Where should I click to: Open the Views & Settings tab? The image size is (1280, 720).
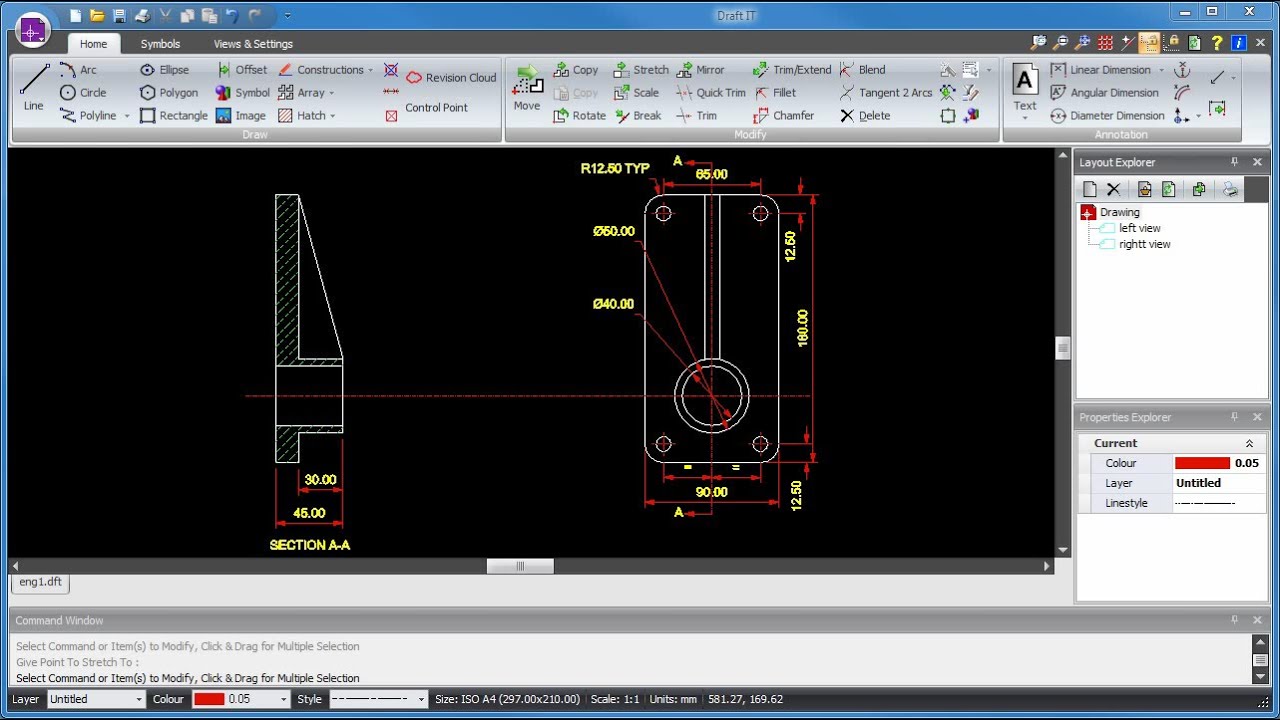253,44
